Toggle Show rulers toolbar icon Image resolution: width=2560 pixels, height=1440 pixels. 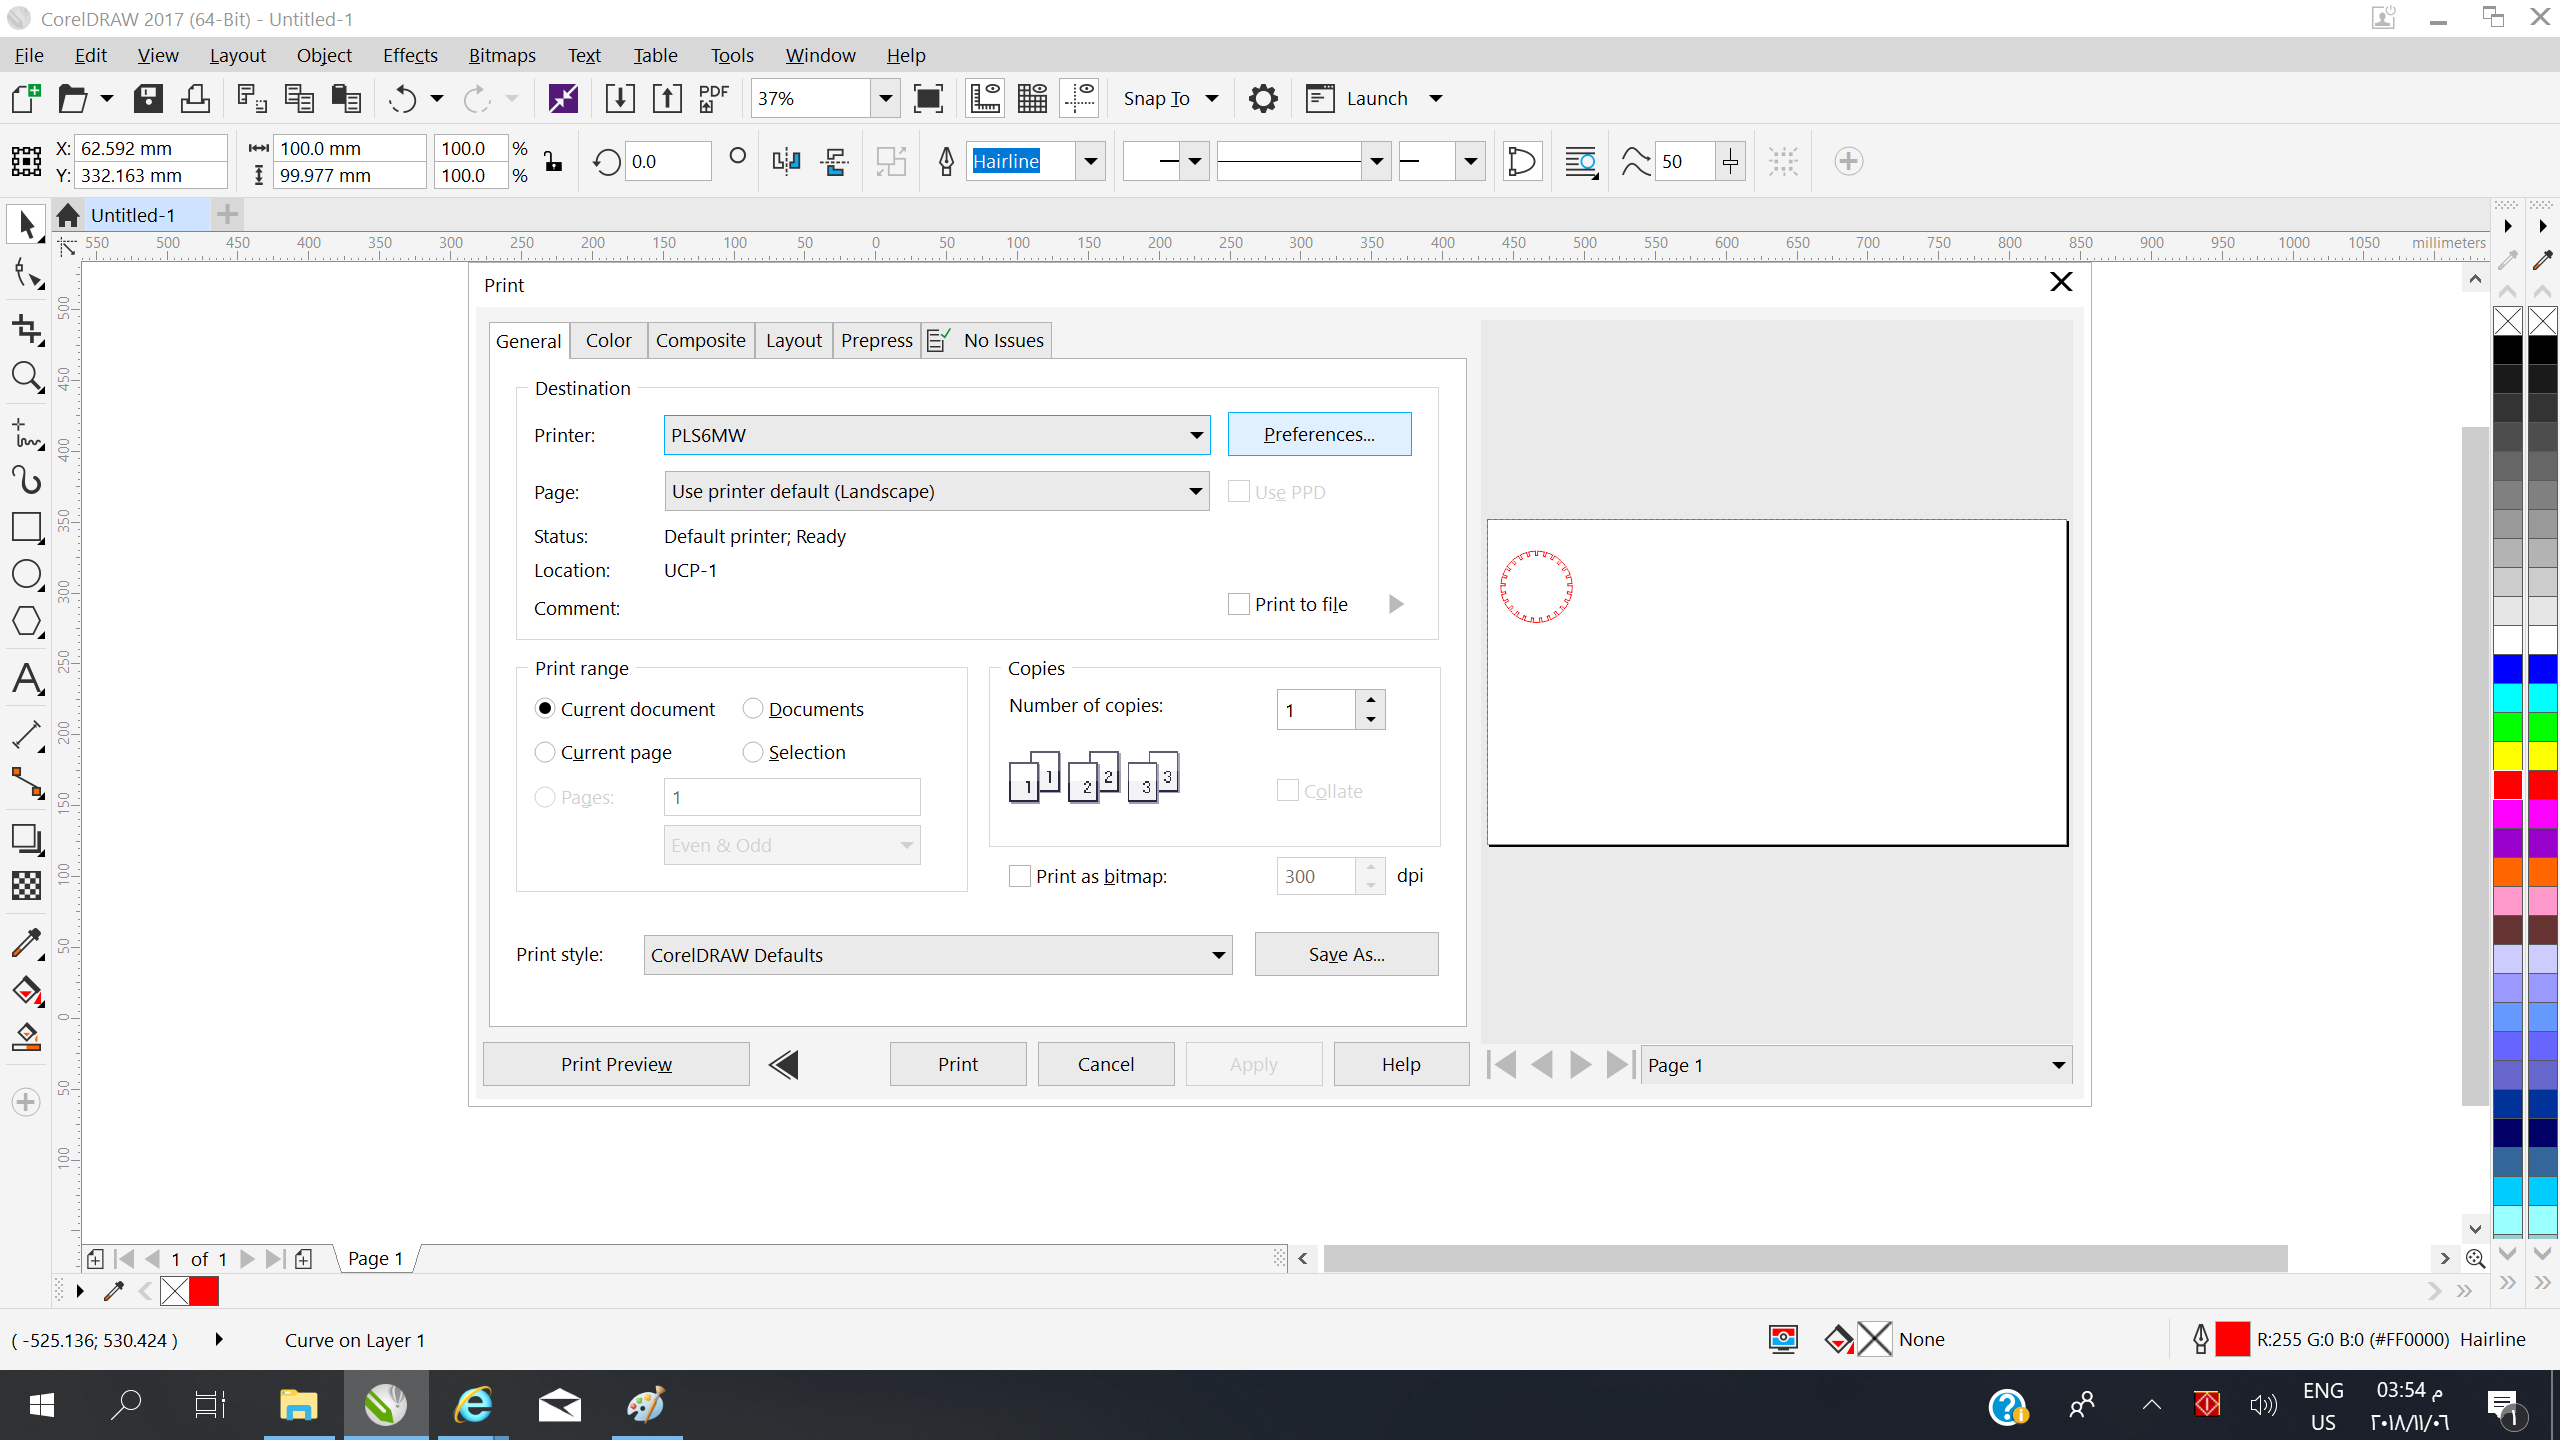pos(985,98)
